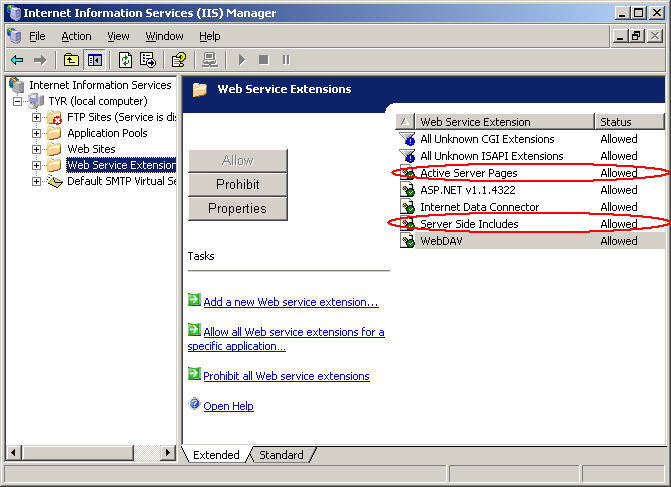Expand the FTP Sites tree node

(37, 117)
